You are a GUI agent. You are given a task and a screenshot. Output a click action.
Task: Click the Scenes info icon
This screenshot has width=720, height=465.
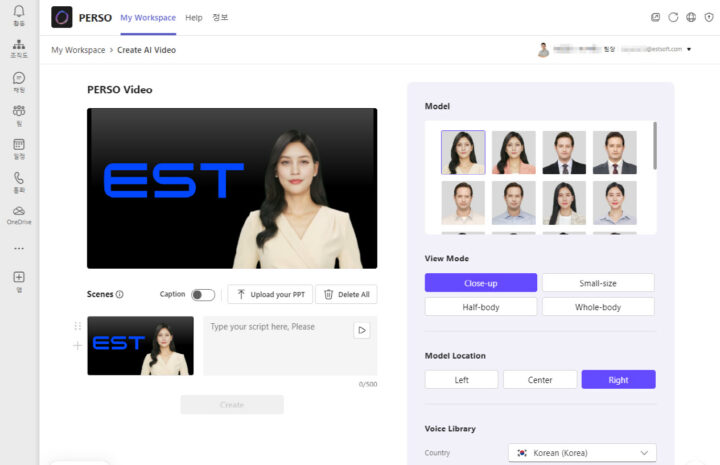point(119,294)
